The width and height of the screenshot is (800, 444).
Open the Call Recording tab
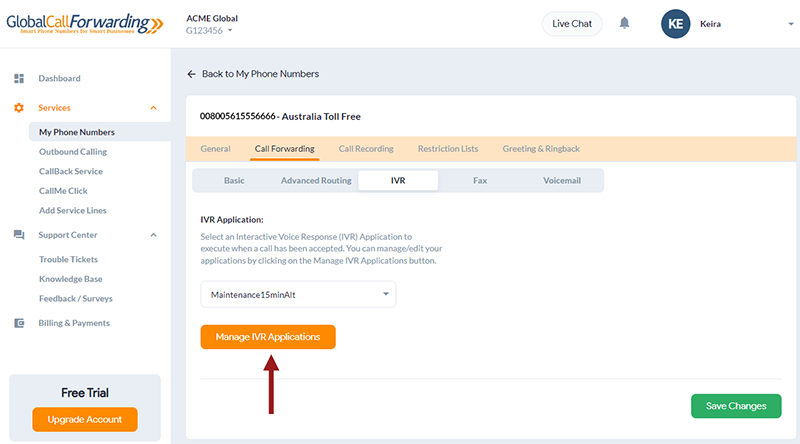tap(366, 149)
